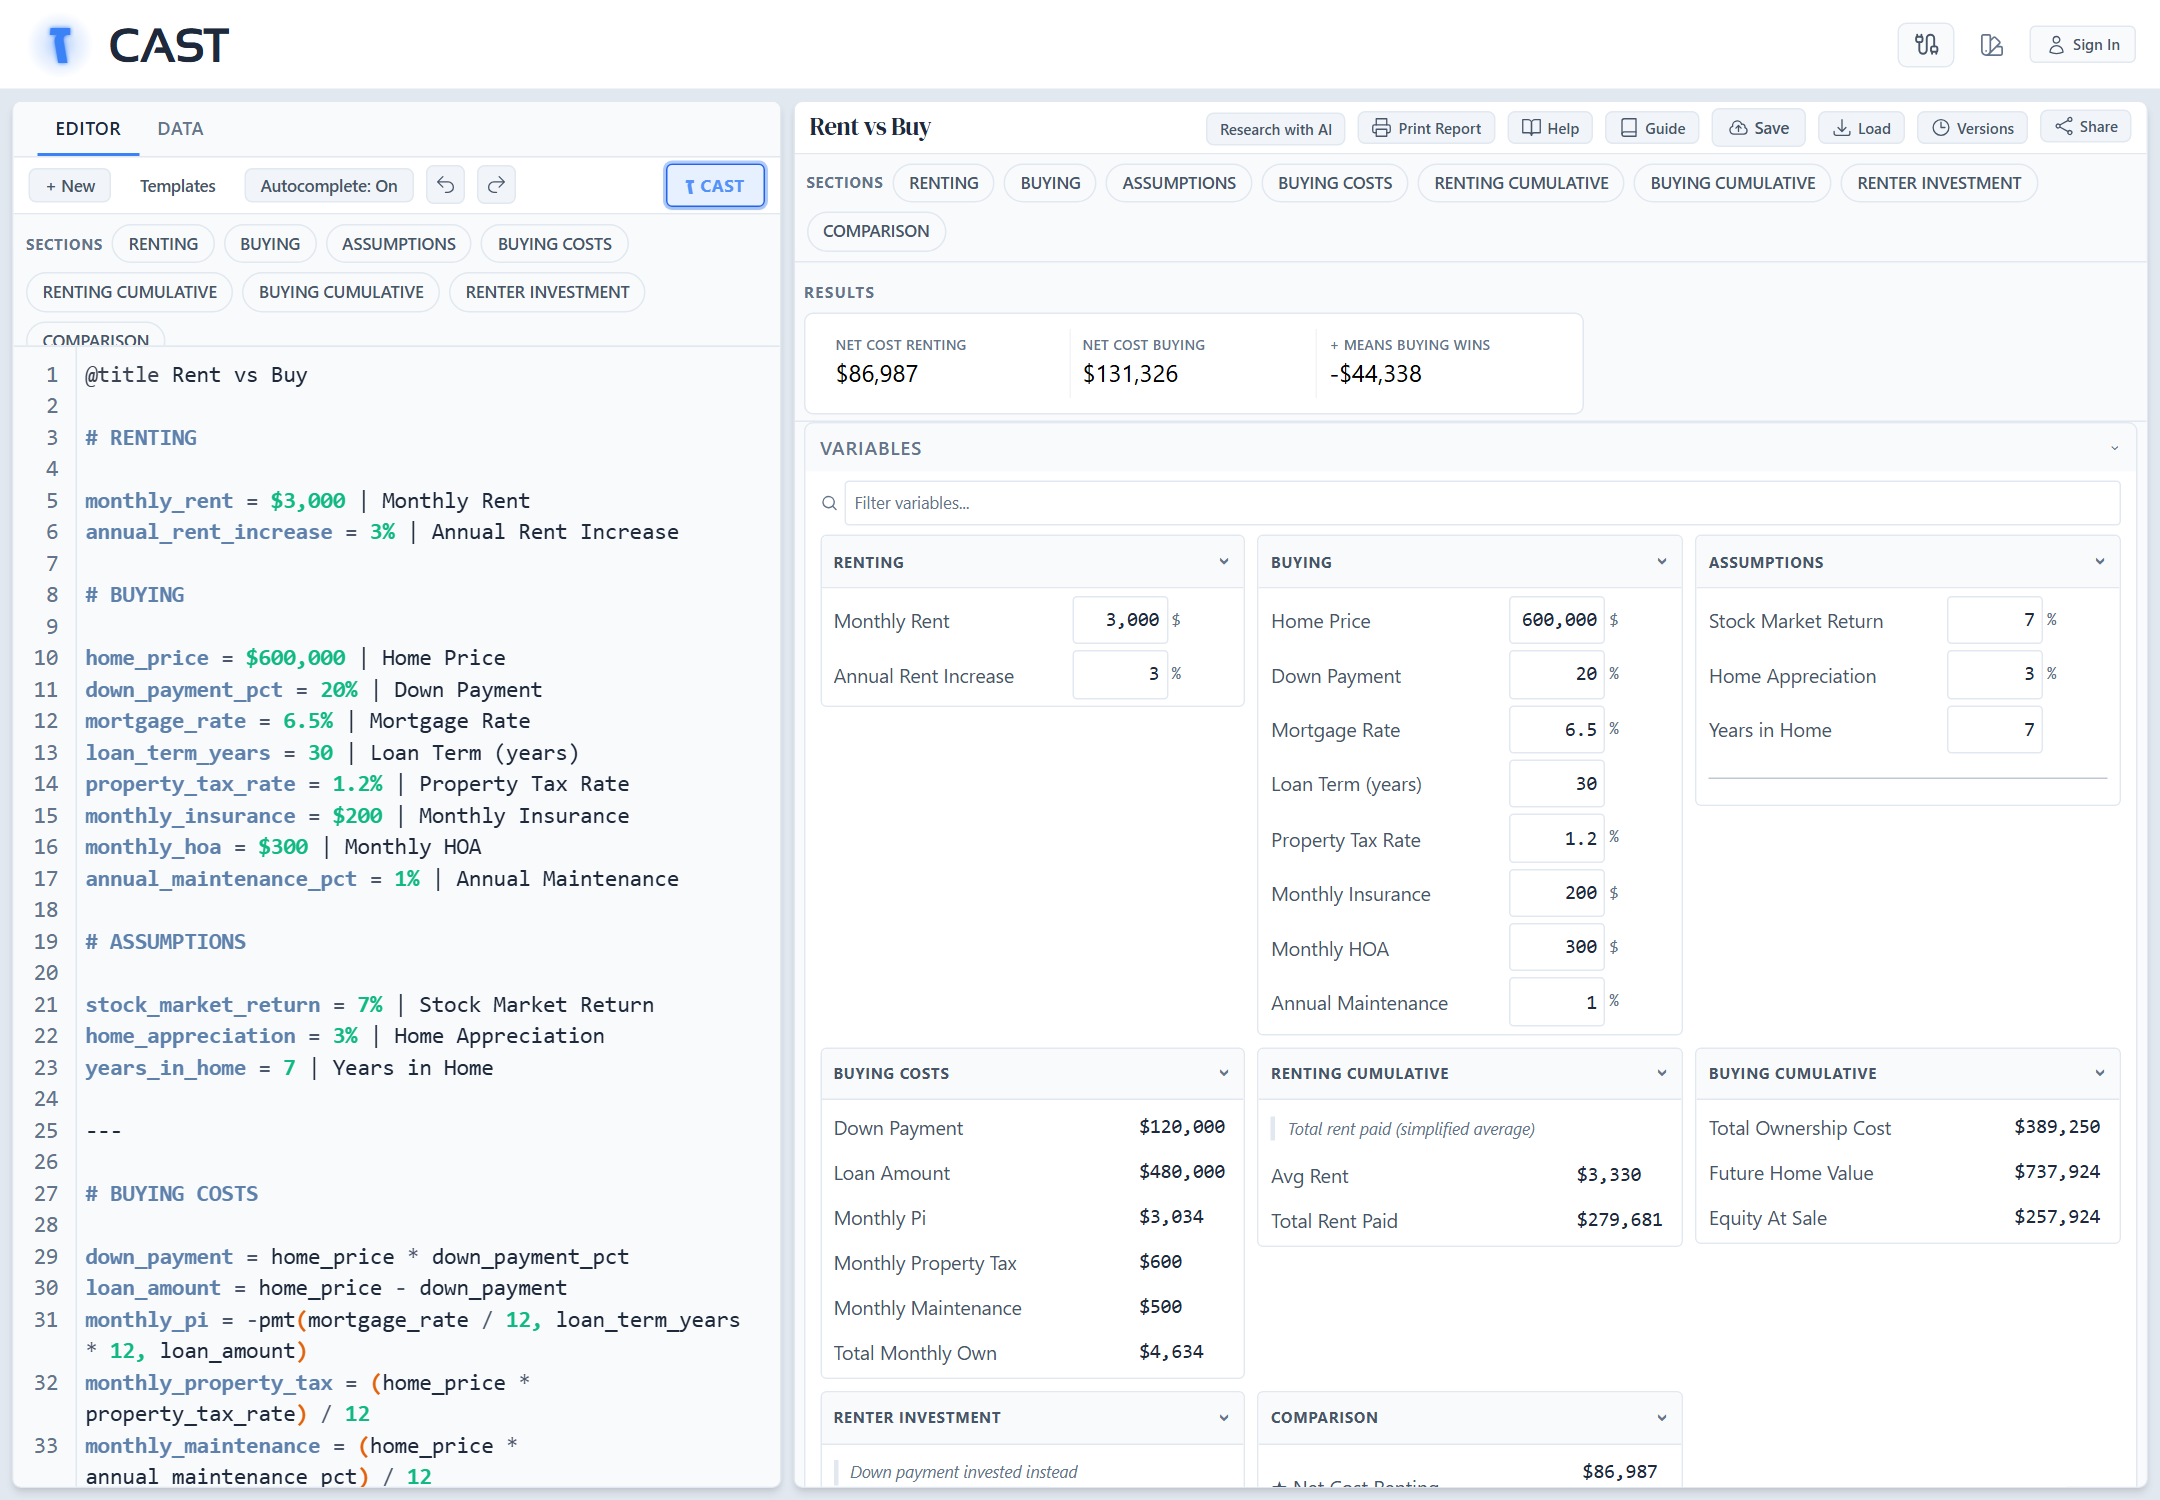Select the COMPARISON chip in right panel sections

(x=876, y=231)
